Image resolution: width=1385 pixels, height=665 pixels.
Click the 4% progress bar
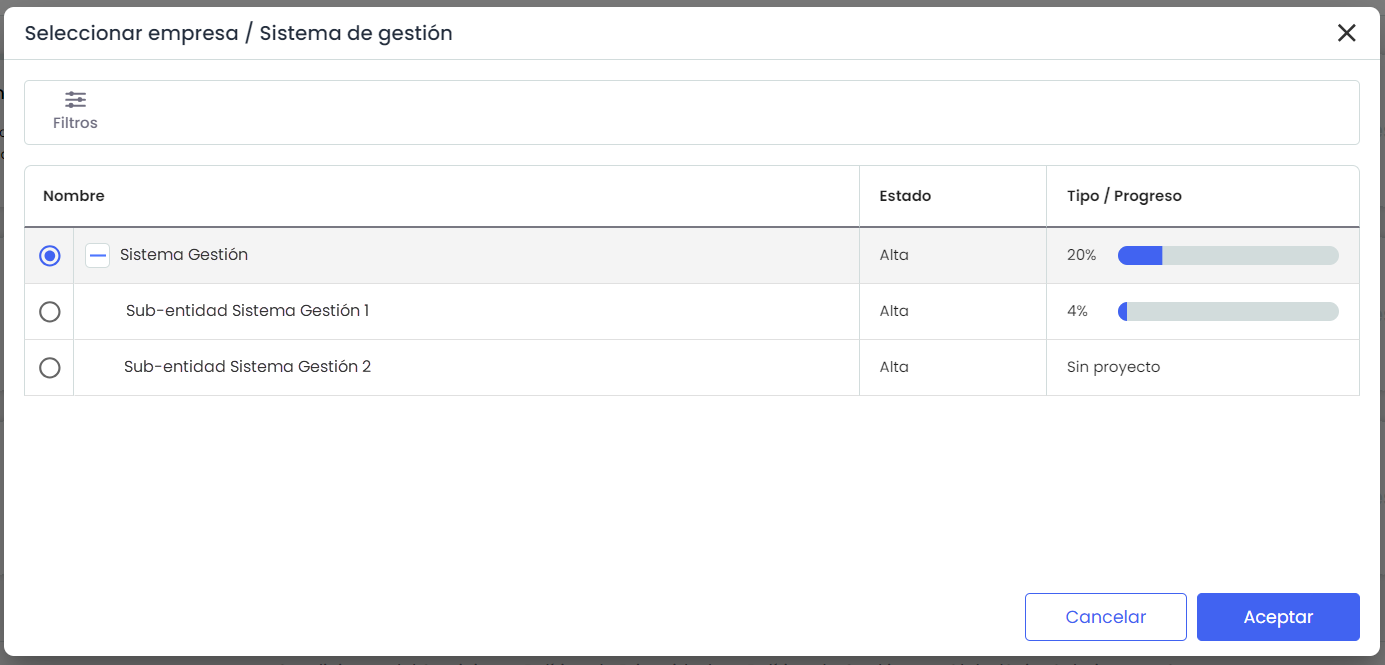[1227, 312]
